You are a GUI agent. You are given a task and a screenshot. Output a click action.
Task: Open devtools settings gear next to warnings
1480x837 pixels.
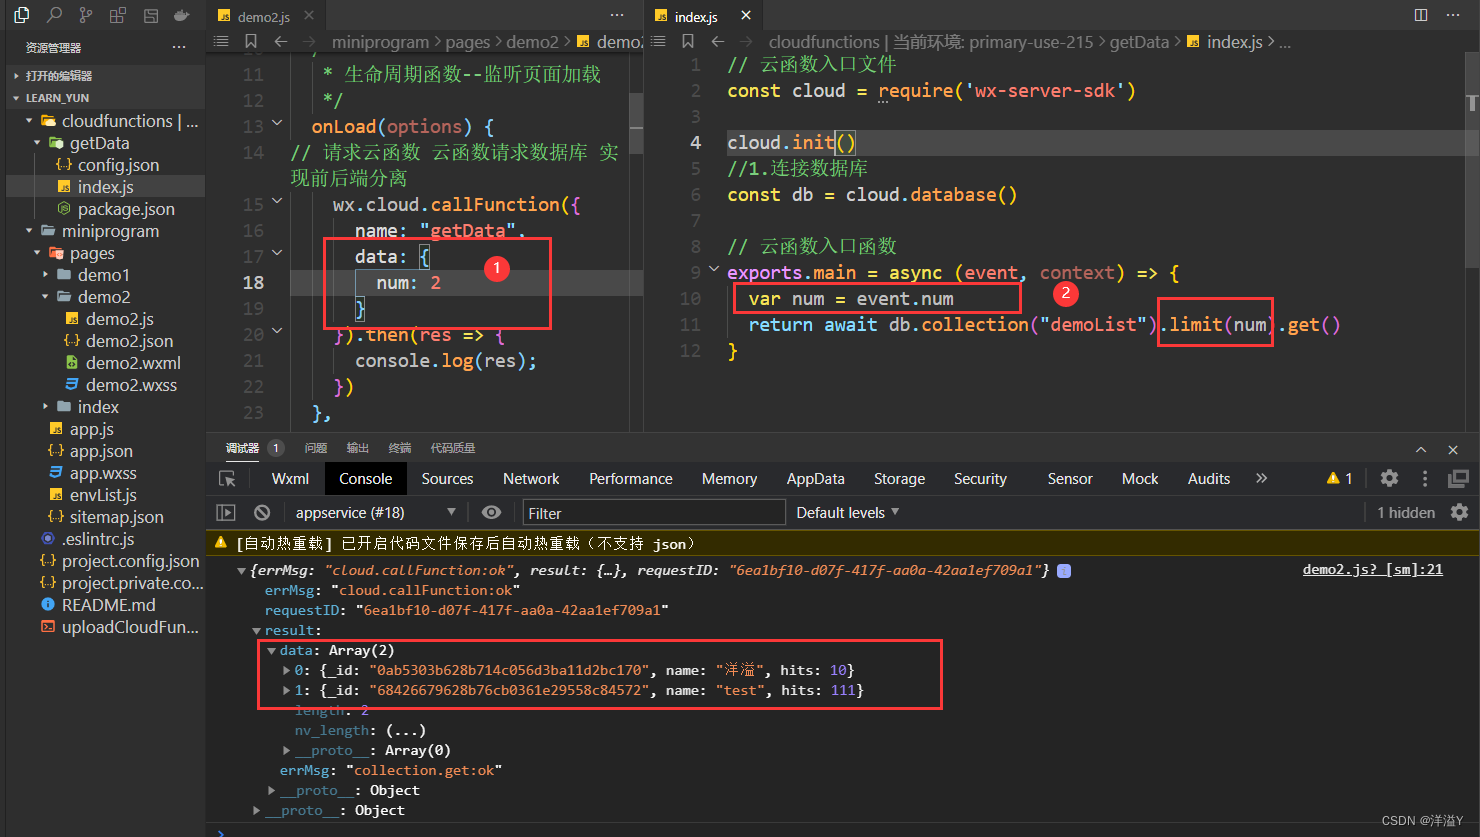coord(1389,478)
